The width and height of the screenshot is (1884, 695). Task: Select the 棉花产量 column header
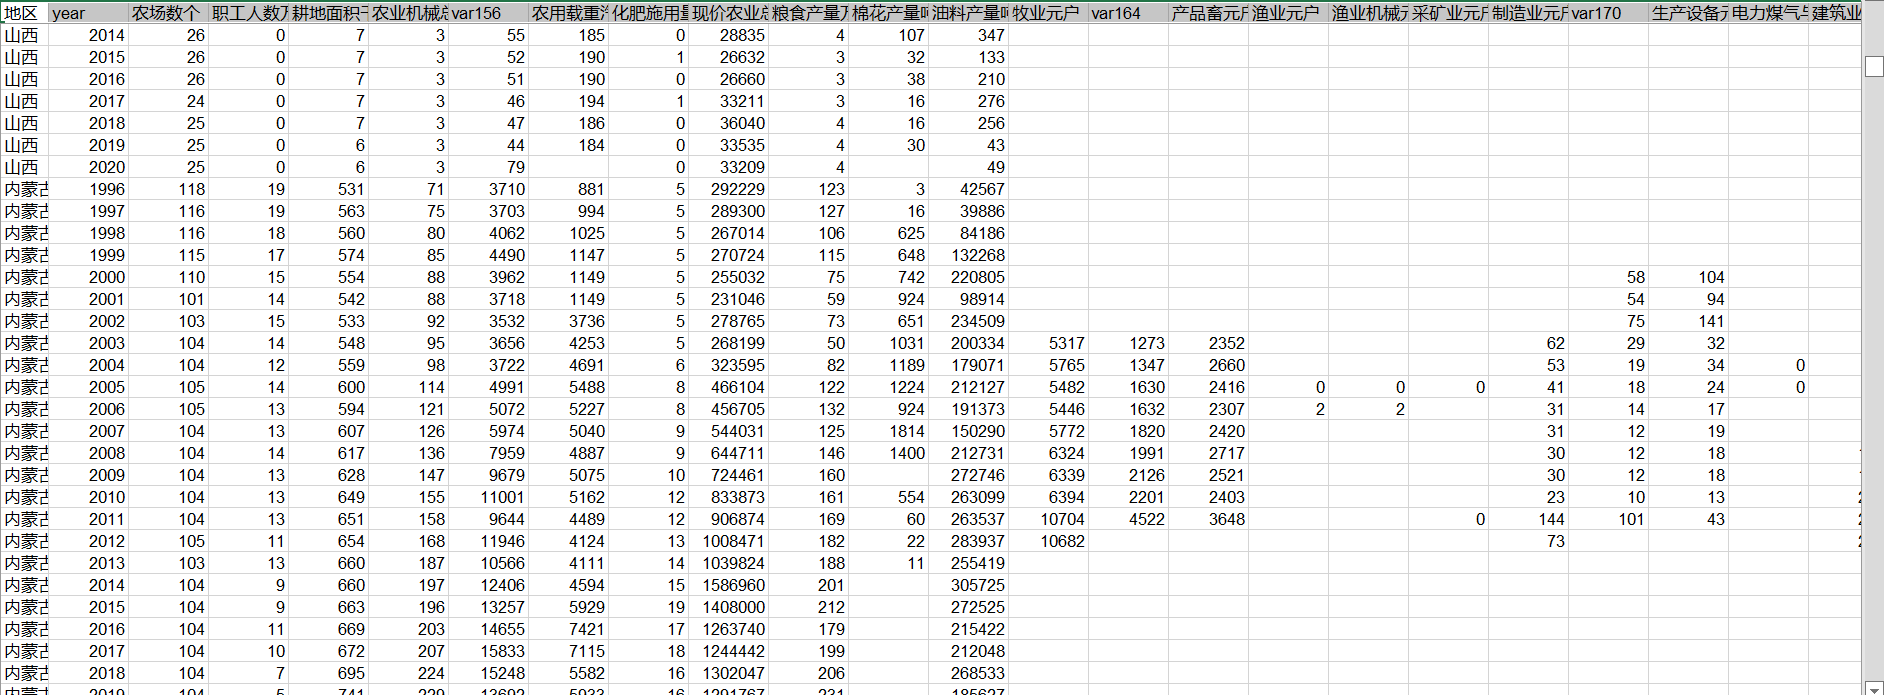888,13
